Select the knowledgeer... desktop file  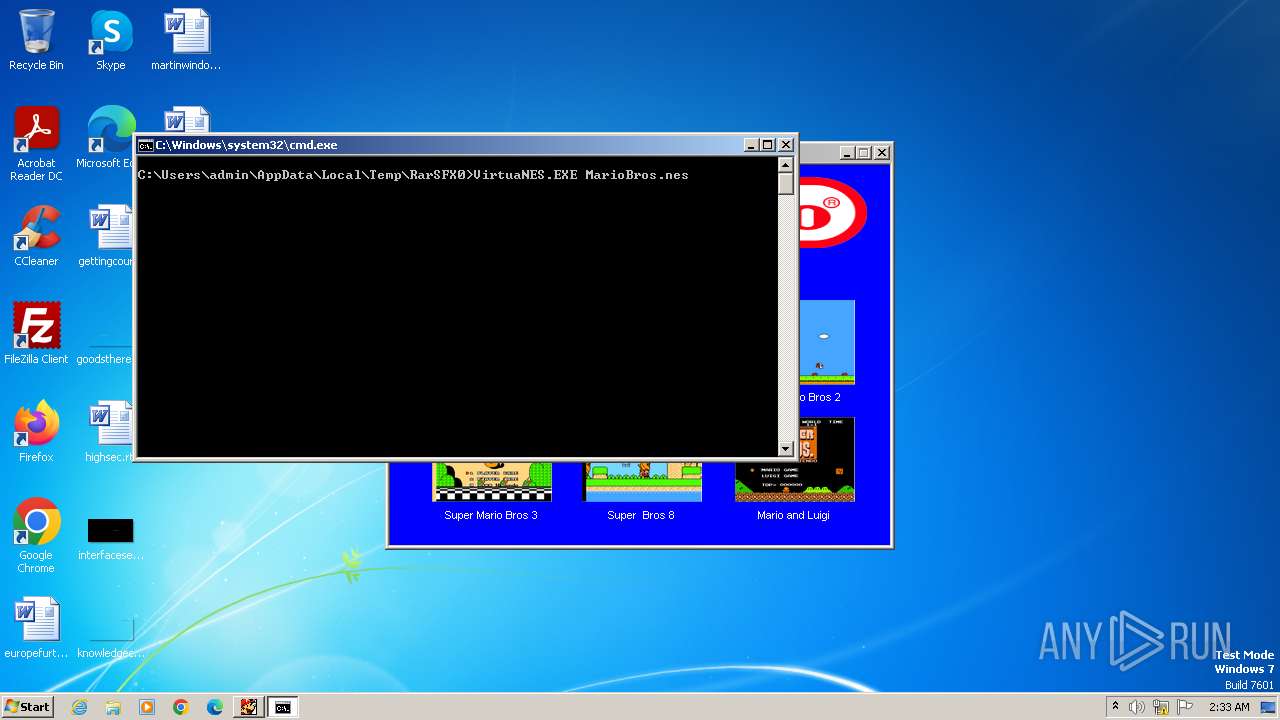[110, 638]
